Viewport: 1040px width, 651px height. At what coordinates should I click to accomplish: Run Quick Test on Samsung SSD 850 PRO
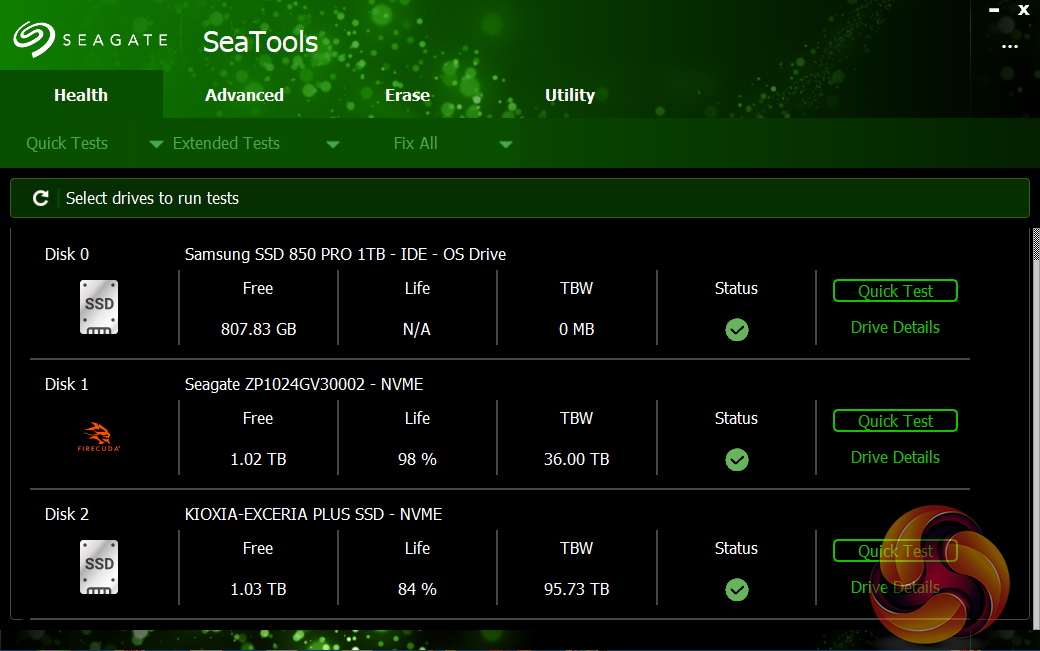click(x=895, y=291)
